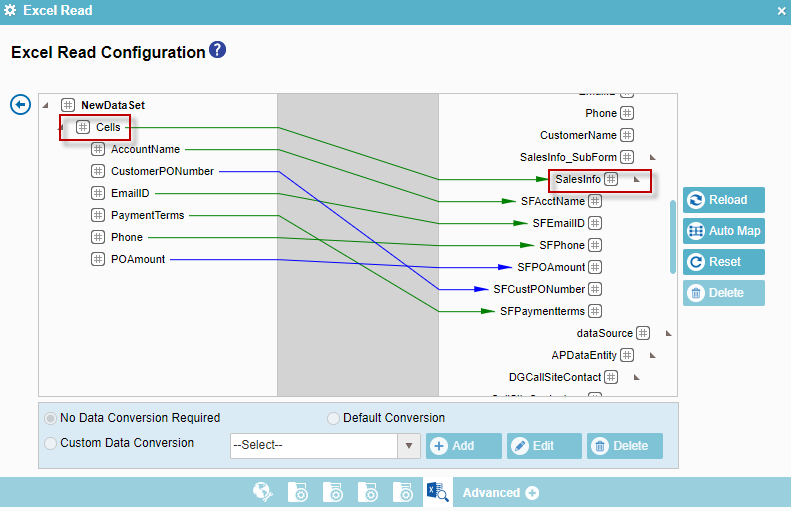The height and width of the screenshot is (511, 791).
Task: Collapse the NewDataSet tree node
Action: point(45,105)
